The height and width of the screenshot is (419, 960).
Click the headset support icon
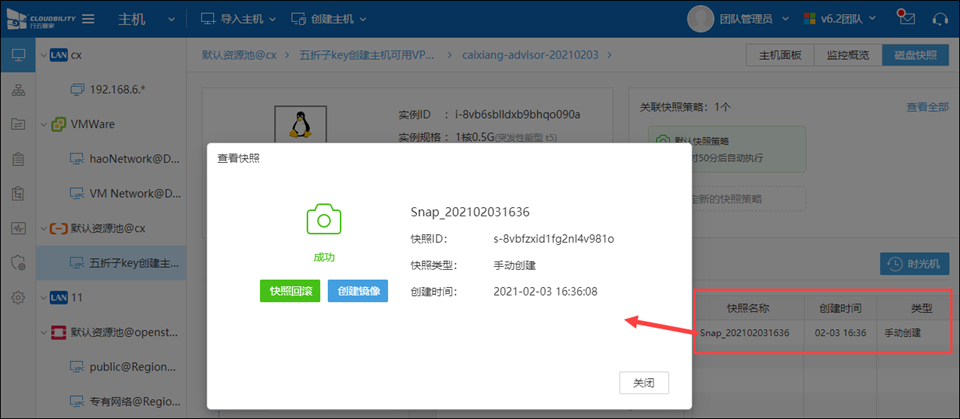pyautogui.click(x=939, y=19)
